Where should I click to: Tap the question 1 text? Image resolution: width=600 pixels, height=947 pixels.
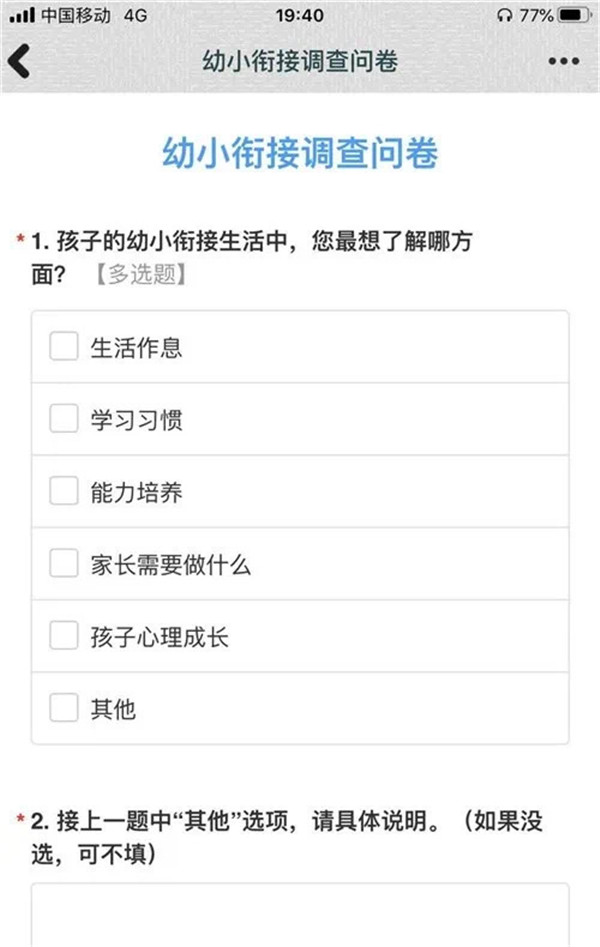pos(251,257)
